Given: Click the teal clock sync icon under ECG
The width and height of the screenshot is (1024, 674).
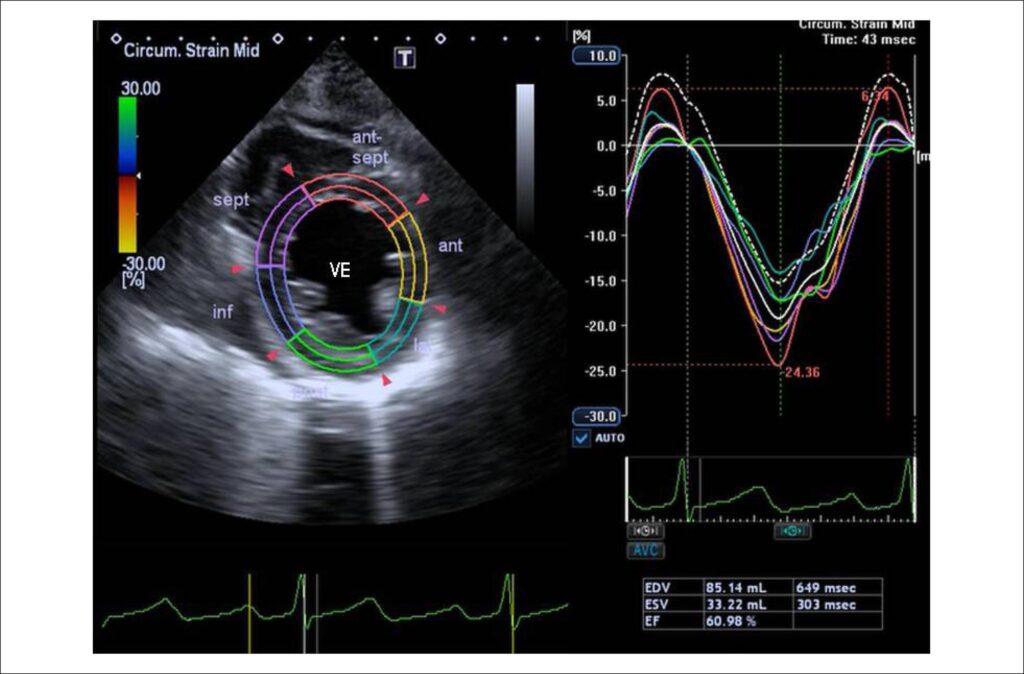Looking at the screenshot, I should (792, 531).
